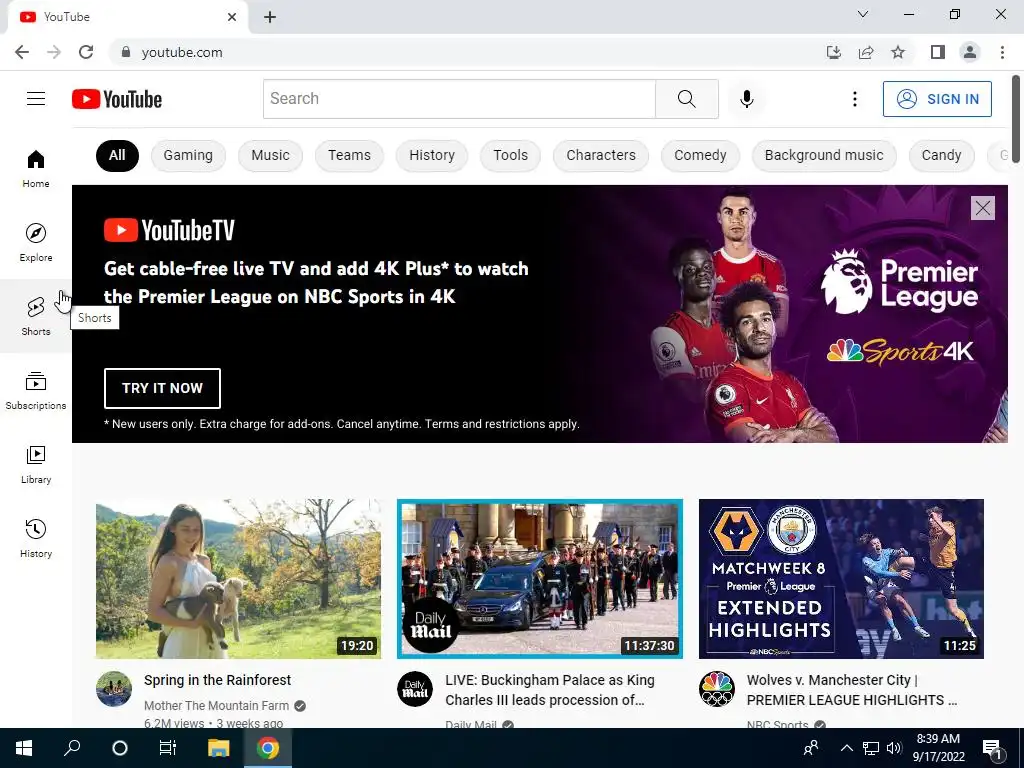The width and height of the screenshot is (1024, 768).
Task: Close the YouTube TV banner ad
Action: coord(982,208)
